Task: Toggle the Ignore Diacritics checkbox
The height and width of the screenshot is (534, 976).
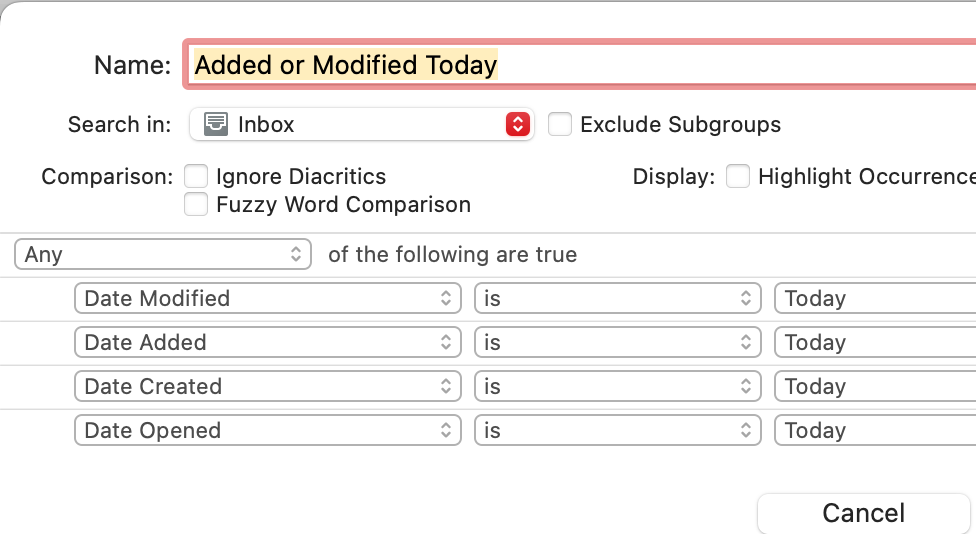Action: tap(197, 177)
